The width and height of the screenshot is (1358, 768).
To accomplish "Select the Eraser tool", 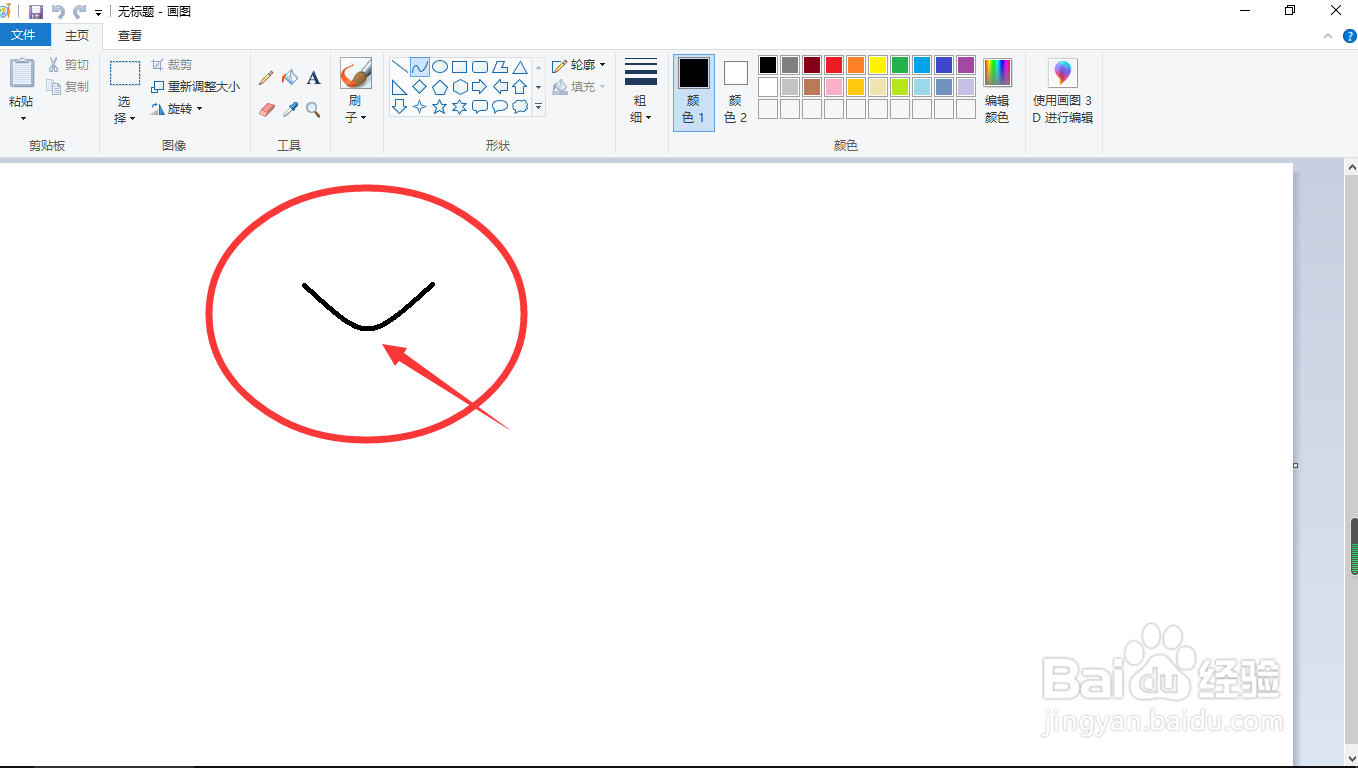I will (x=266, y=109).
